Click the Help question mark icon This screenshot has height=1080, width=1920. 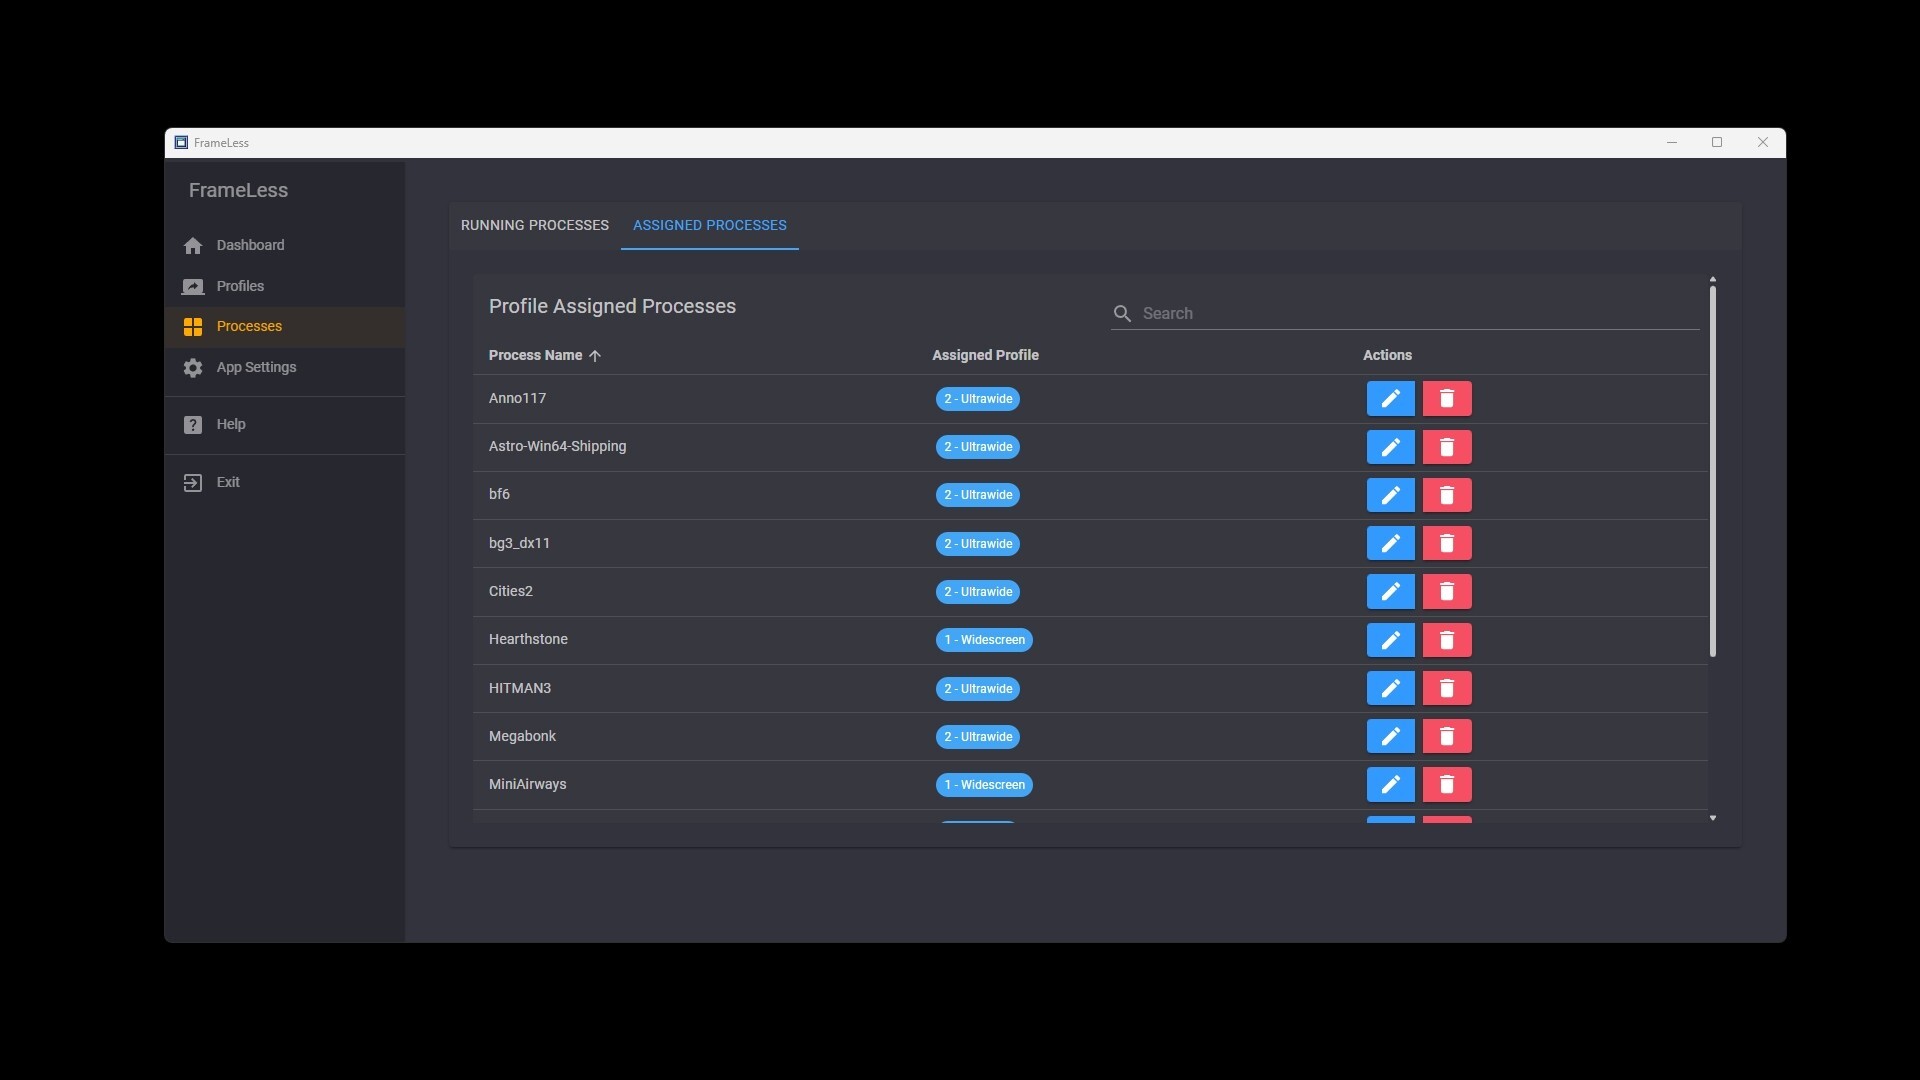[192, 424]
